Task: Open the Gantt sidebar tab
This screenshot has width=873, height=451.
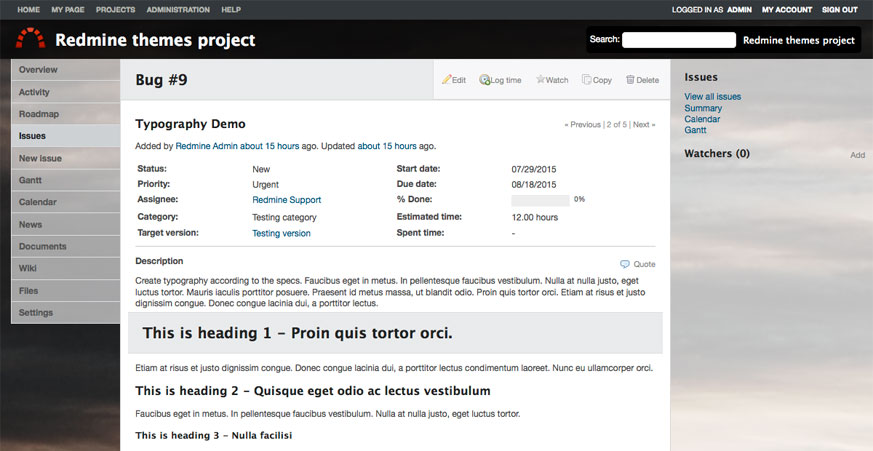Action: [66, 180]
